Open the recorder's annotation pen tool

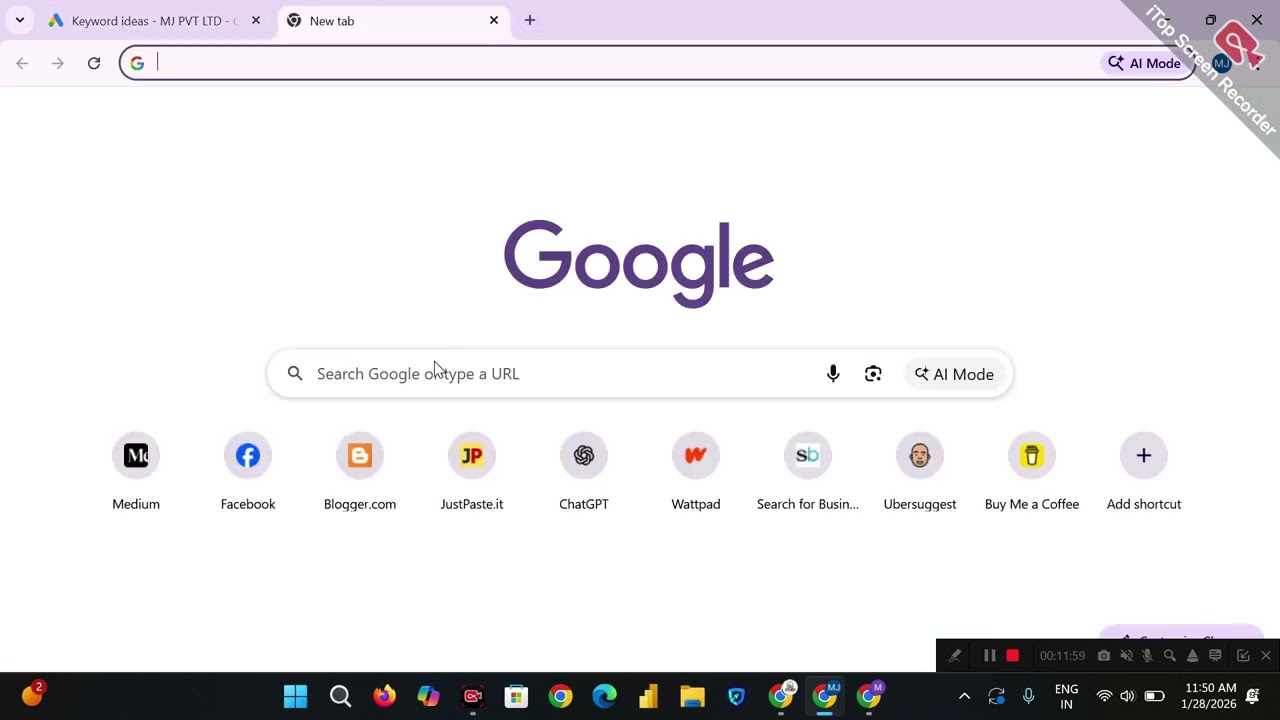pos(955,656)
